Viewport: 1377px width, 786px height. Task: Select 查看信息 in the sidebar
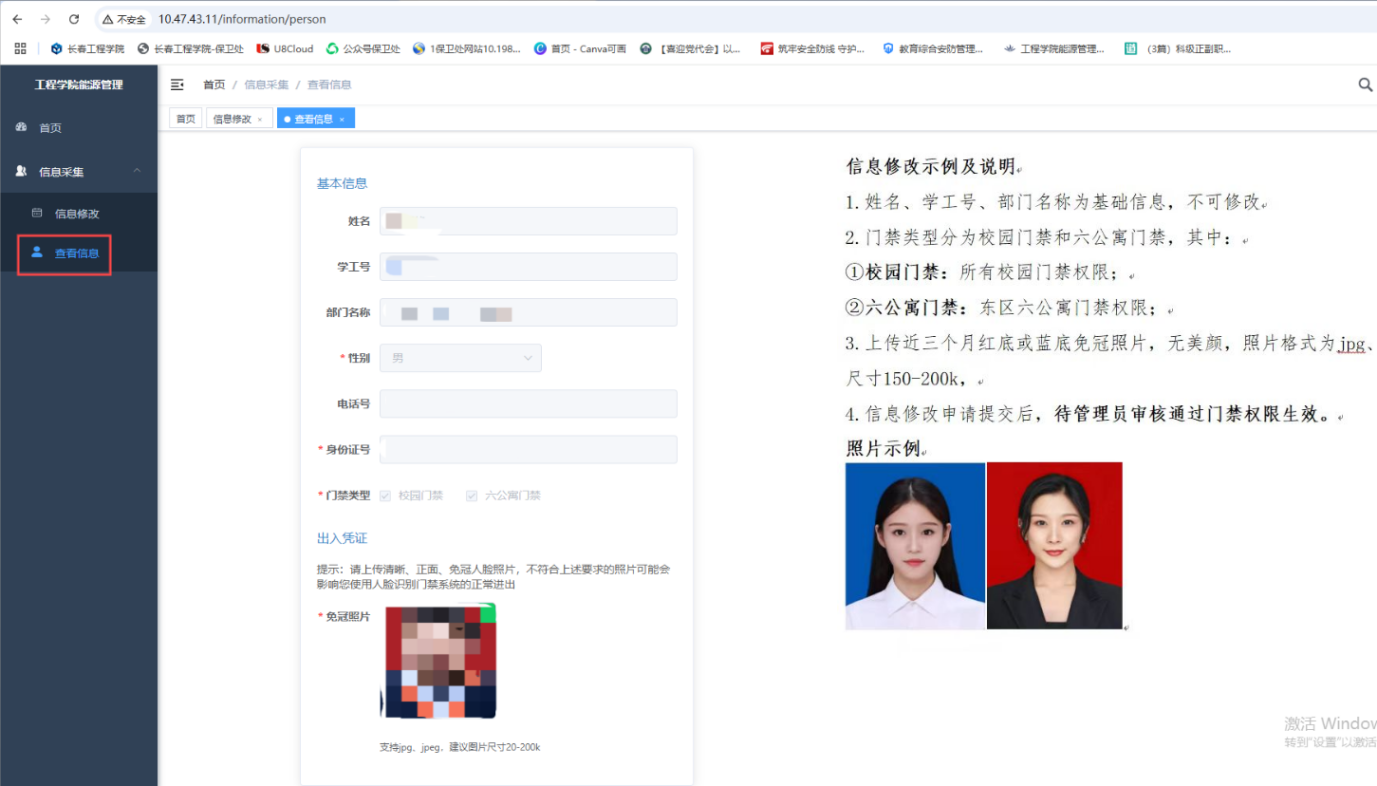point(77,253)
